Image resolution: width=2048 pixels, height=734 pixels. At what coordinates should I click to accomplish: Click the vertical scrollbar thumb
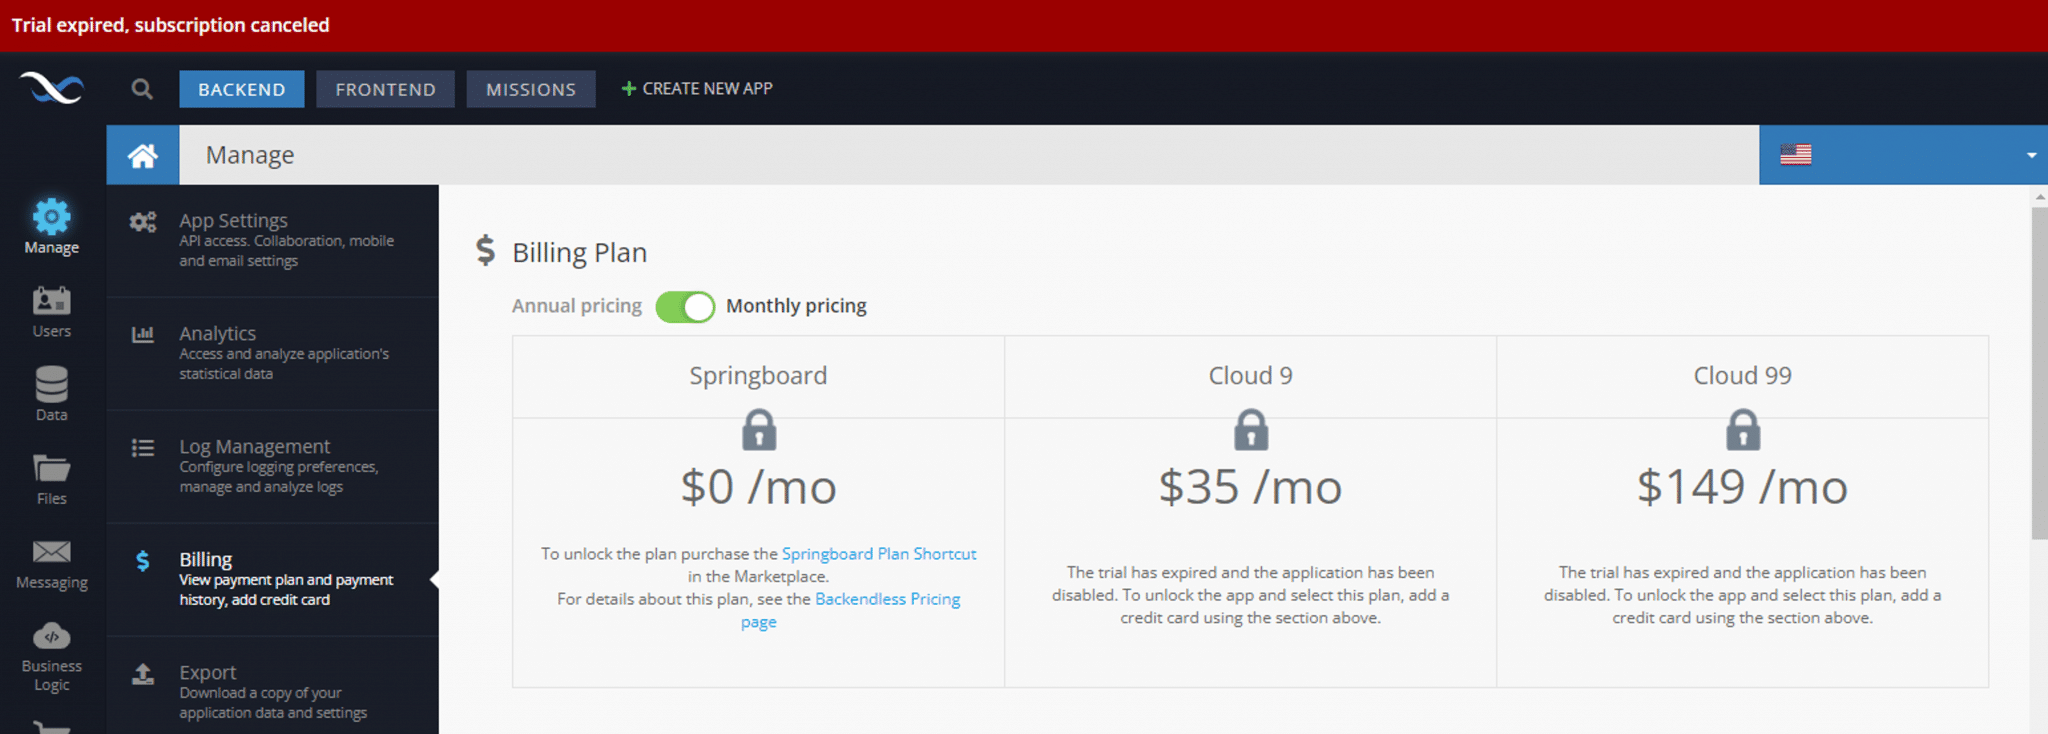2040,372
